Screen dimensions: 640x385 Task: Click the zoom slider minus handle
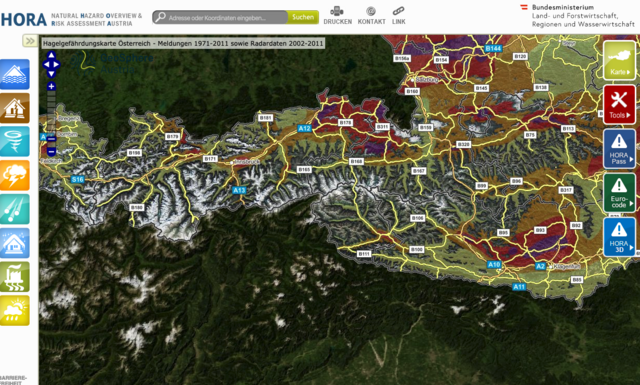click(51, 139)
